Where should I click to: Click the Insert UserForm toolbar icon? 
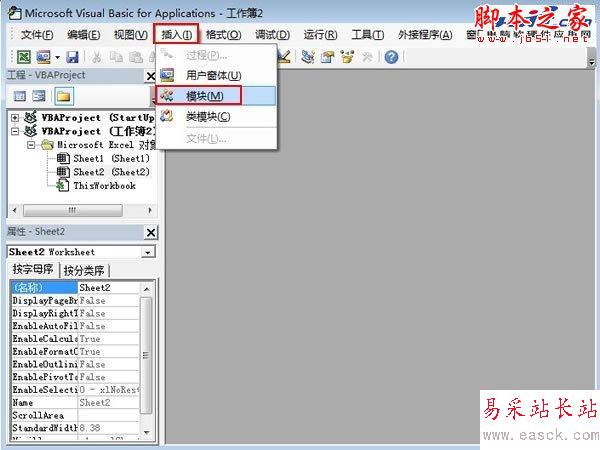point(43,57)
